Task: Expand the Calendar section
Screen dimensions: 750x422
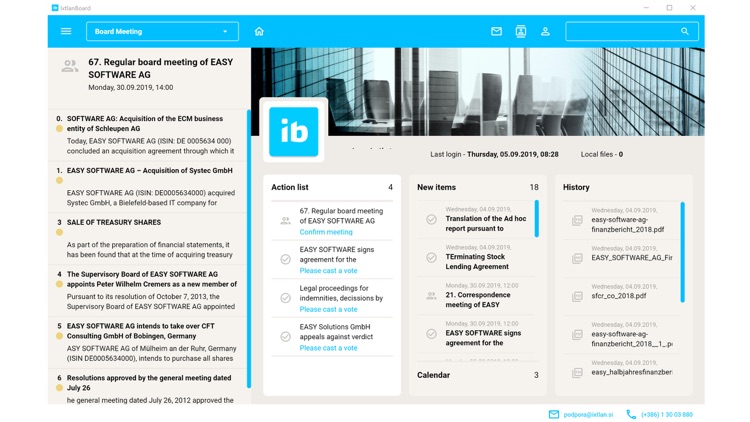Action: [x=478, y=375]
